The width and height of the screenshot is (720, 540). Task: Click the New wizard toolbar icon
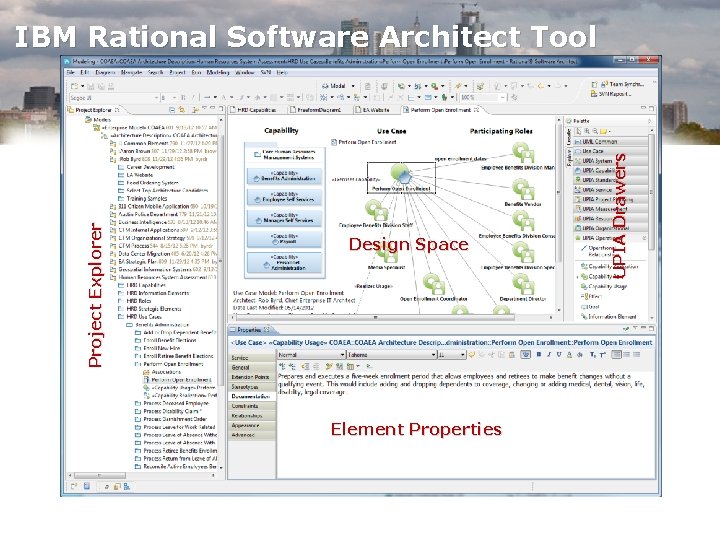74,86
